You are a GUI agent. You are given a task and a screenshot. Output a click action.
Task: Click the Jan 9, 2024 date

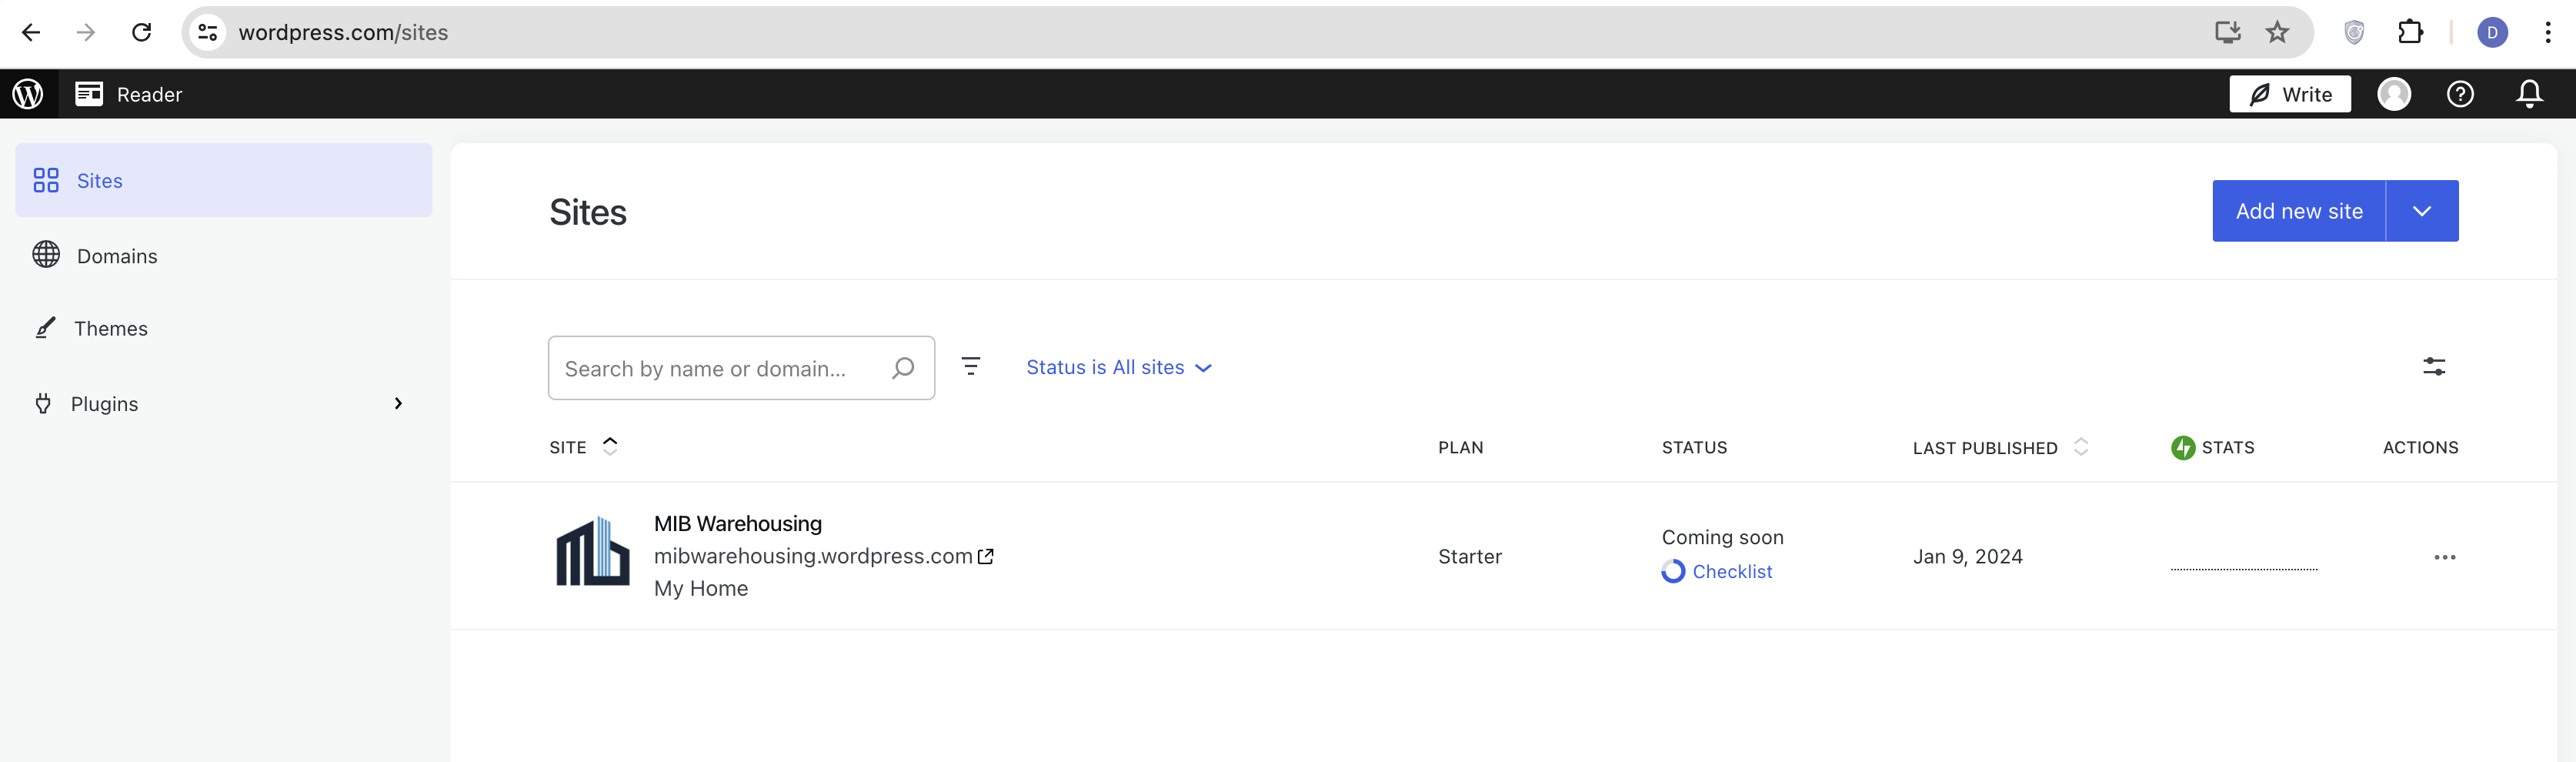1967,556
